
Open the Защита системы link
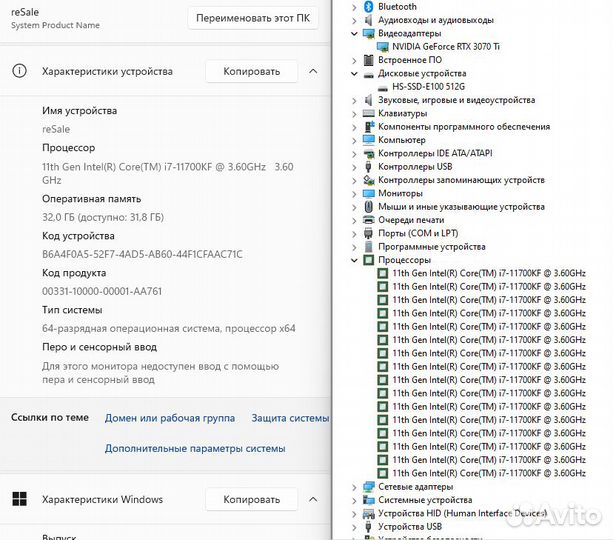[x=290, y=418]
